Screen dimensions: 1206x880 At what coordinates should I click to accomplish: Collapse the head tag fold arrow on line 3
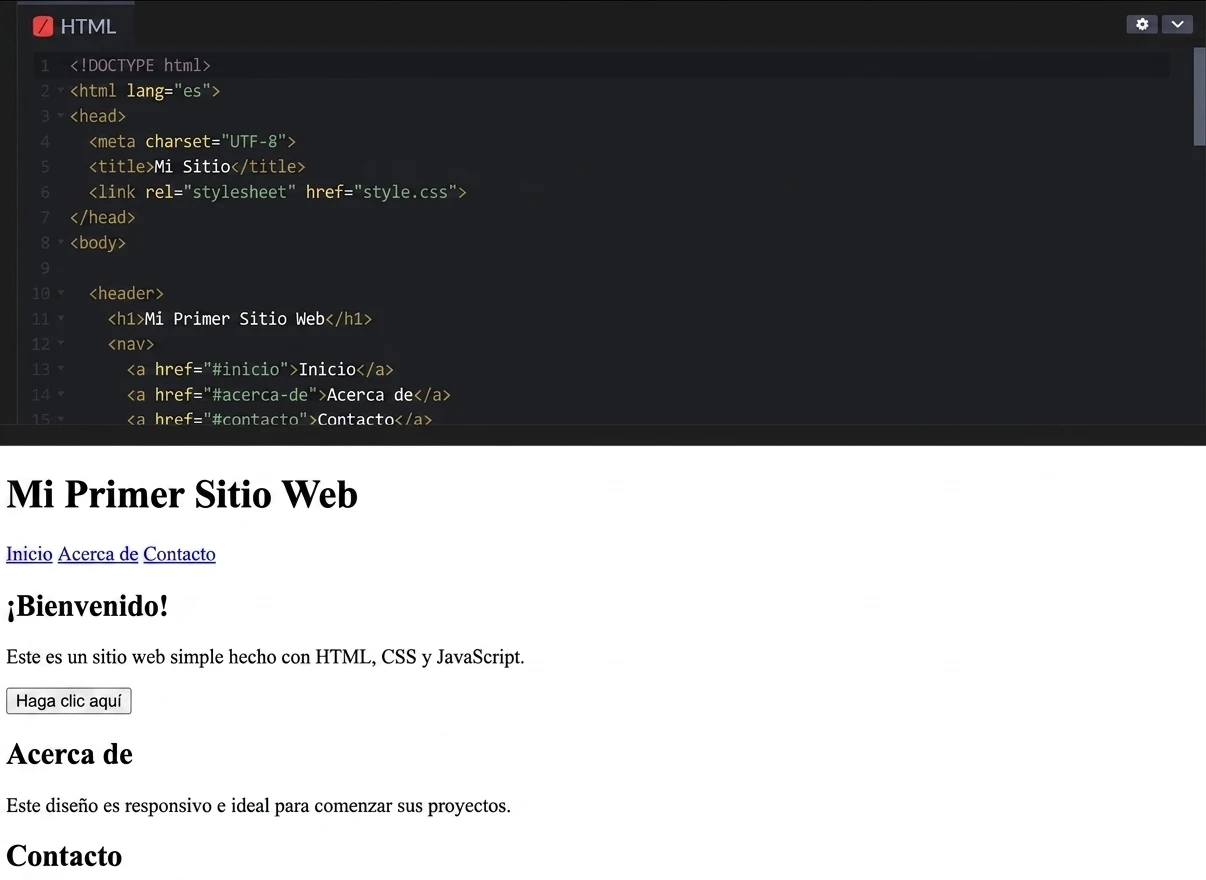(60, 116)
